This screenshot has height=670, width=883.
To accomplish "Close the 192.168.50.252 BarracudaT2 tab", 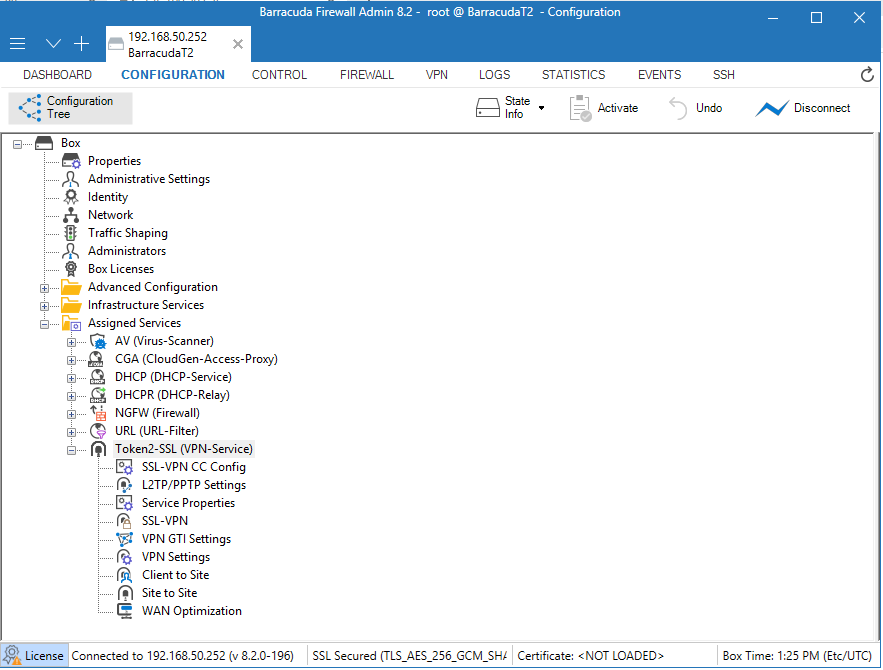I will click(x=238, y=44).
